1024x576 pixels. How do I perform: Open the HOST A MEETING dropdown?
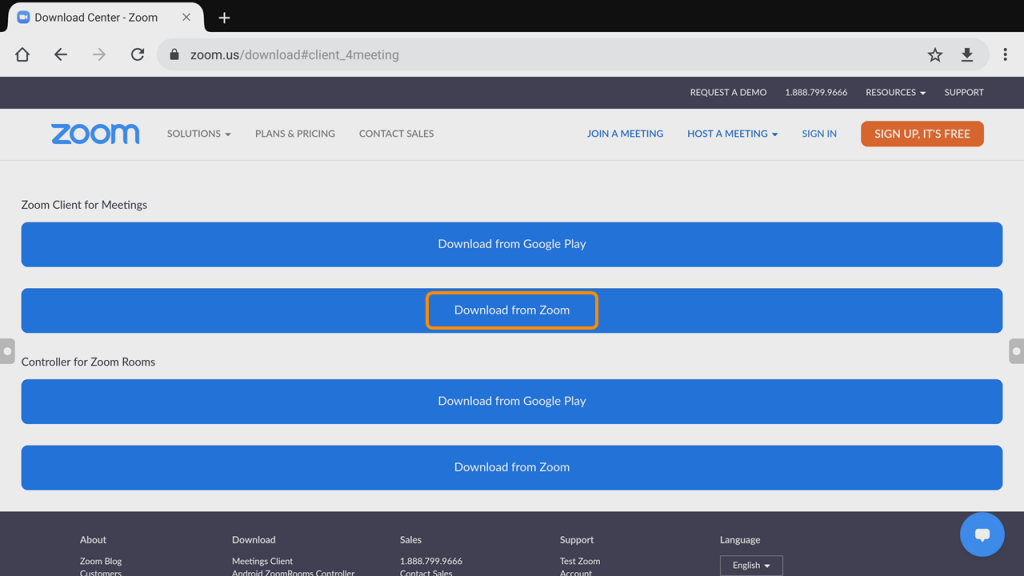pos(732,133)
